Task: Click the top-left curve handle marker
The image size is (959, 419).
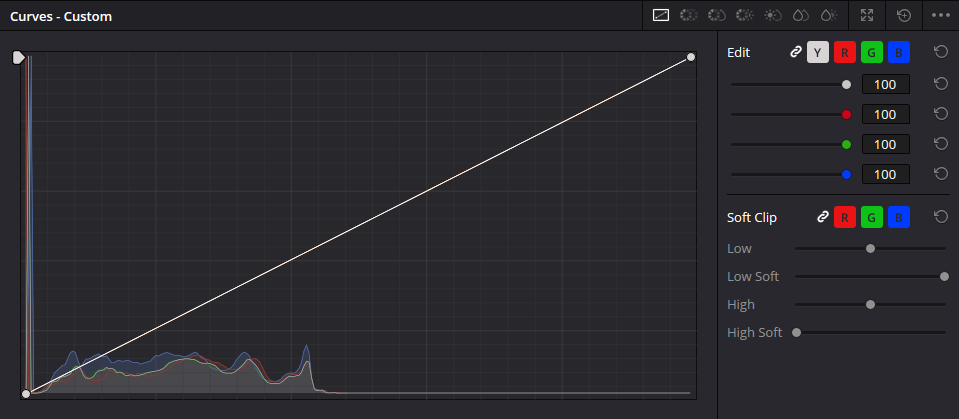Action: 18,57
